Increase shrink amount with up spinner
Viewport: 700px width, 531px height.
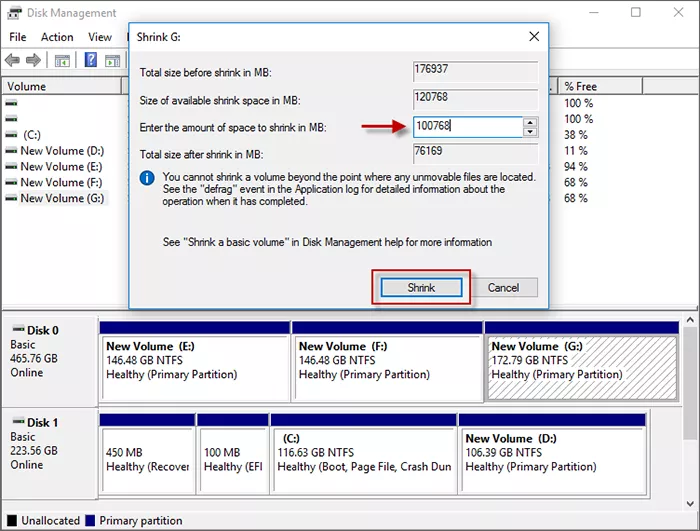[x=530, y=122]
